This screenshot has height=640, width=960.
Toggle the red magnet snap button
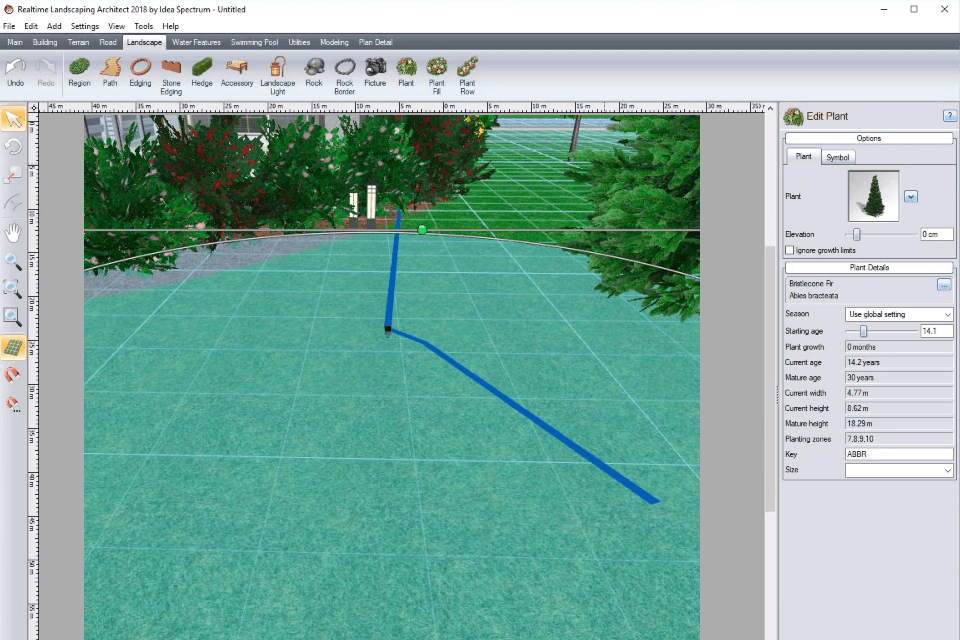[x=13, y=375]
